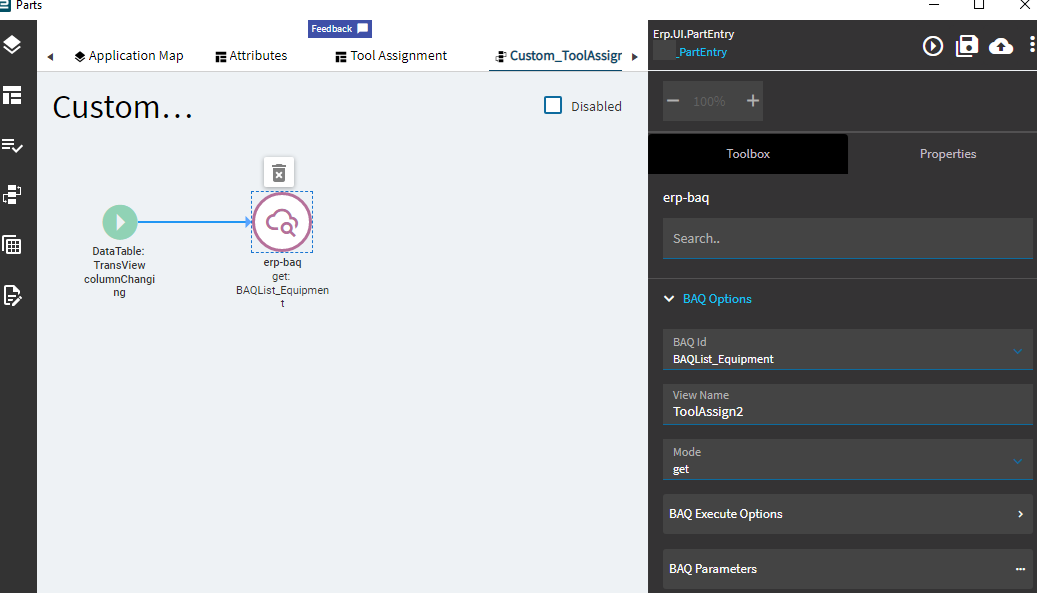Enable the Disabled checkbox
Viewport: 1037px width, 593px height.
click(553, 105)
